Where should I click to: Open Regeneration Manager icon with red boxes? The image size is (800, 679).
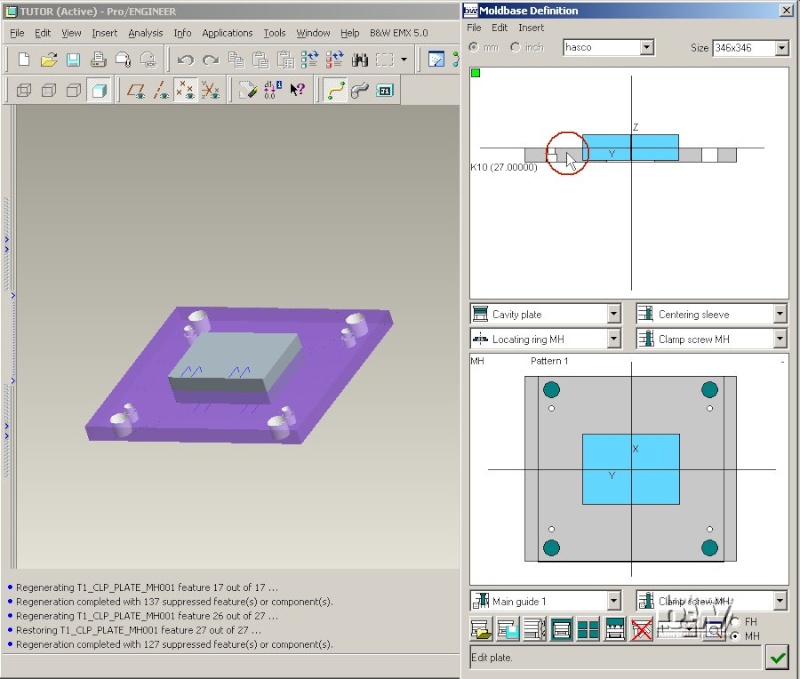click(334, 60)
